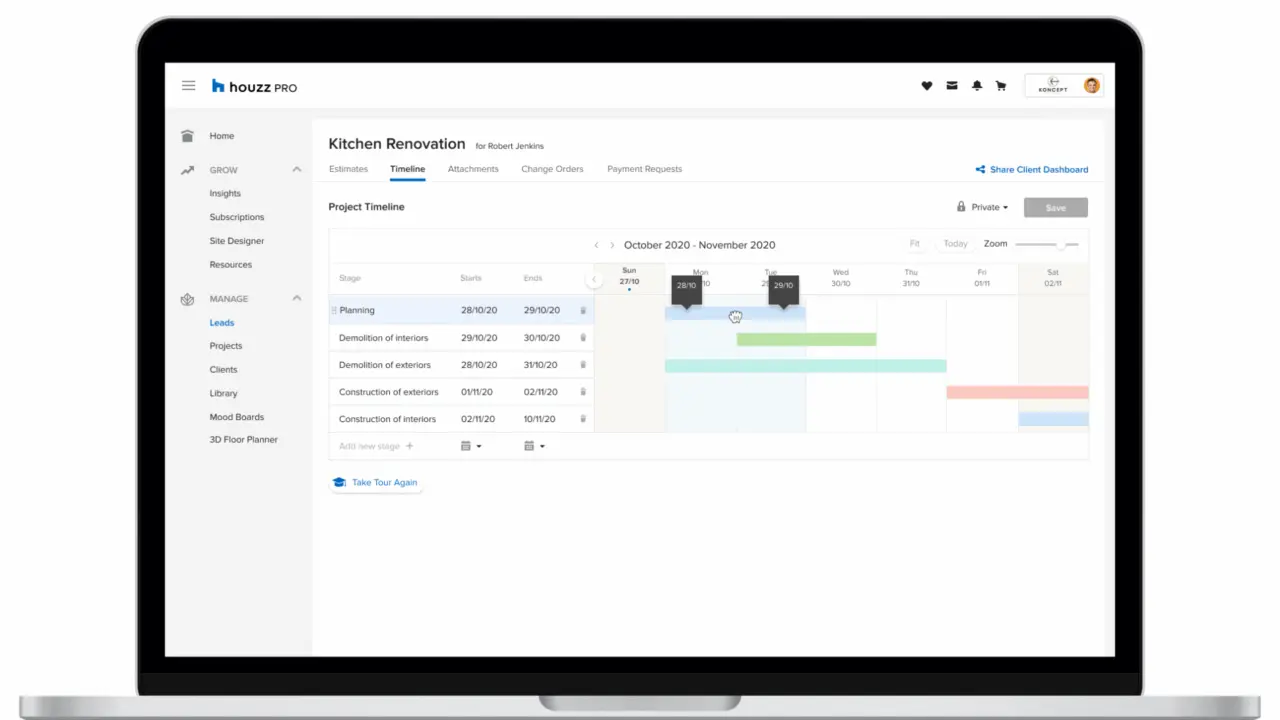Click the Planning stage name
Screen dimensions: 1280x720
point(357,311)
